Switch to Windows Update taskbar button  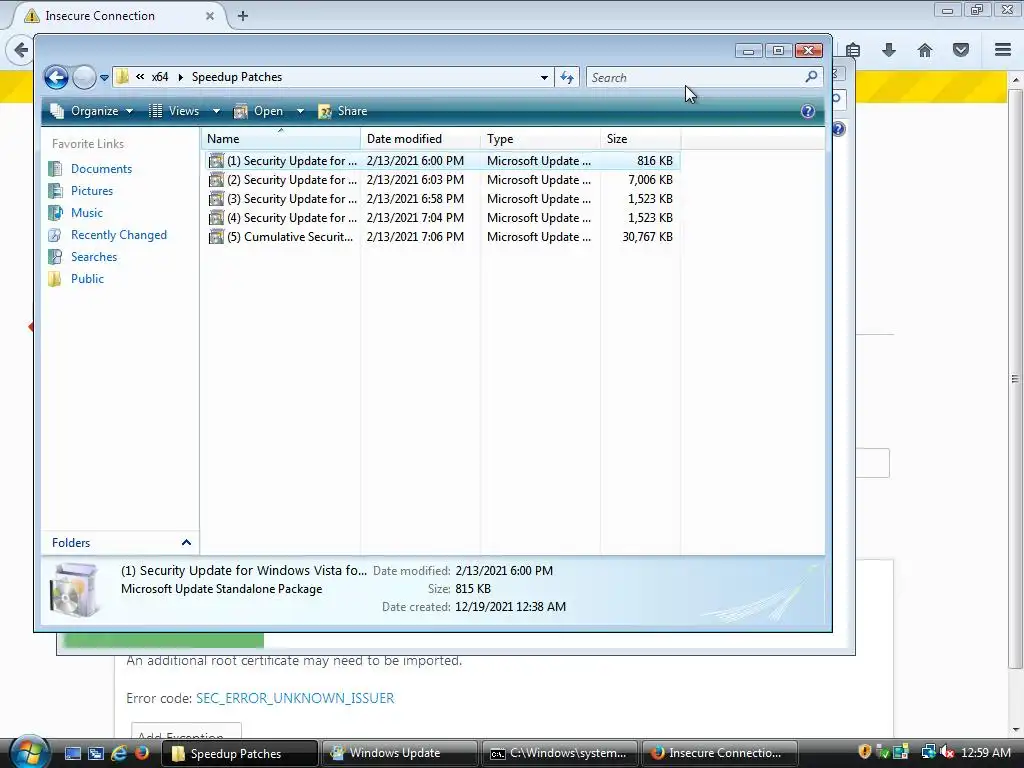pyautogui.click(x=398, y=753)
